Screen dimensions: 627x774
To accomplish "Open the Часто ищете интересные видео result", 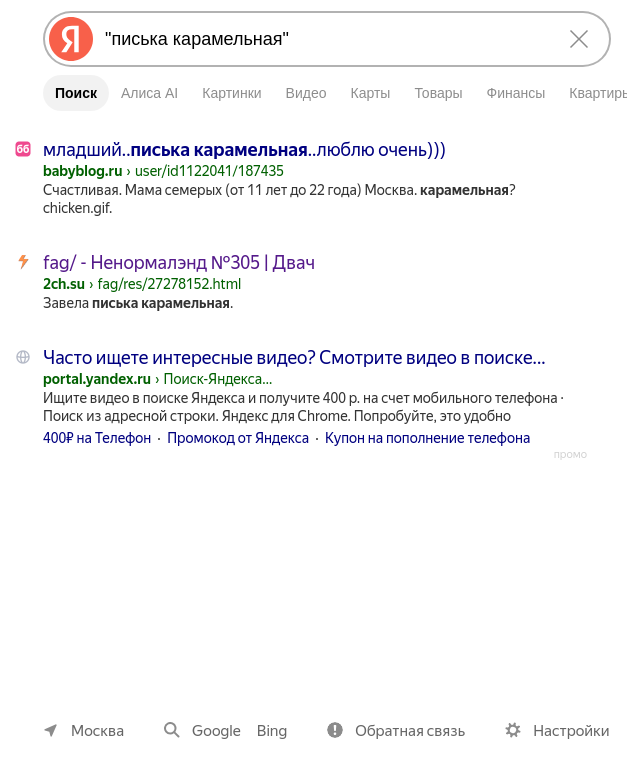I will tap(294, 357).
